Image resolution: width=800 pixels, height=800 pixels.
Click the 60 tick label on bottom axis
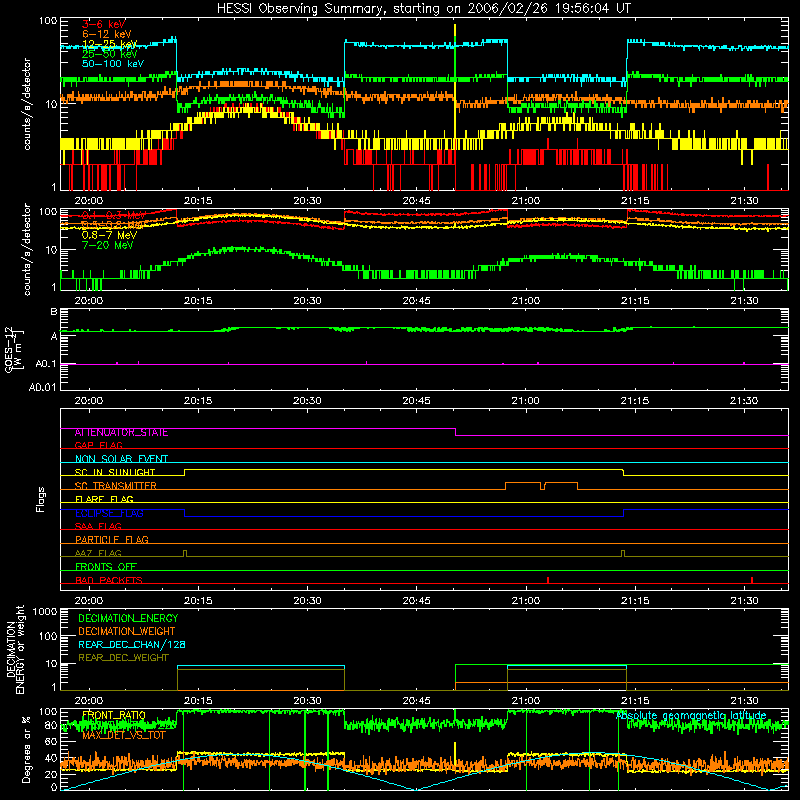pos(51,741)
